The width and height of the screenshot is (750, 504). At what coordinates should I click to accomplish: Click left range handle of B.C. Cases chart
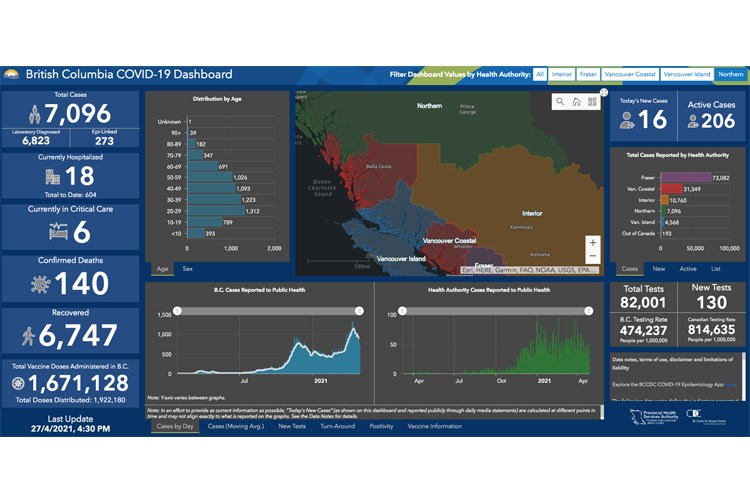pos(177,311)
